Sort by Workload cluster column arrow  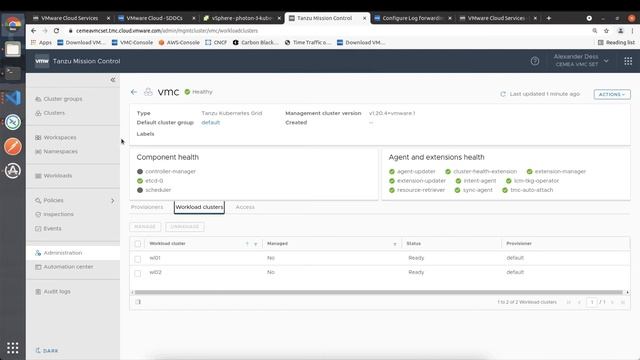click(x=247, y=244)
